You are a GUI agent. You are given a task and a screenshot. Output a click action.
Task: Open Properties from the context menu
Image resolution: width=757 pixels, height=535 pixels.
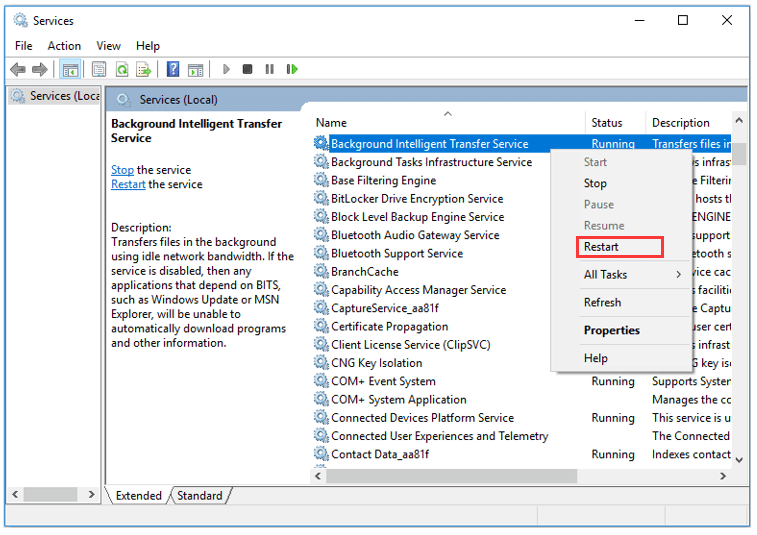(x=621, y=330)
